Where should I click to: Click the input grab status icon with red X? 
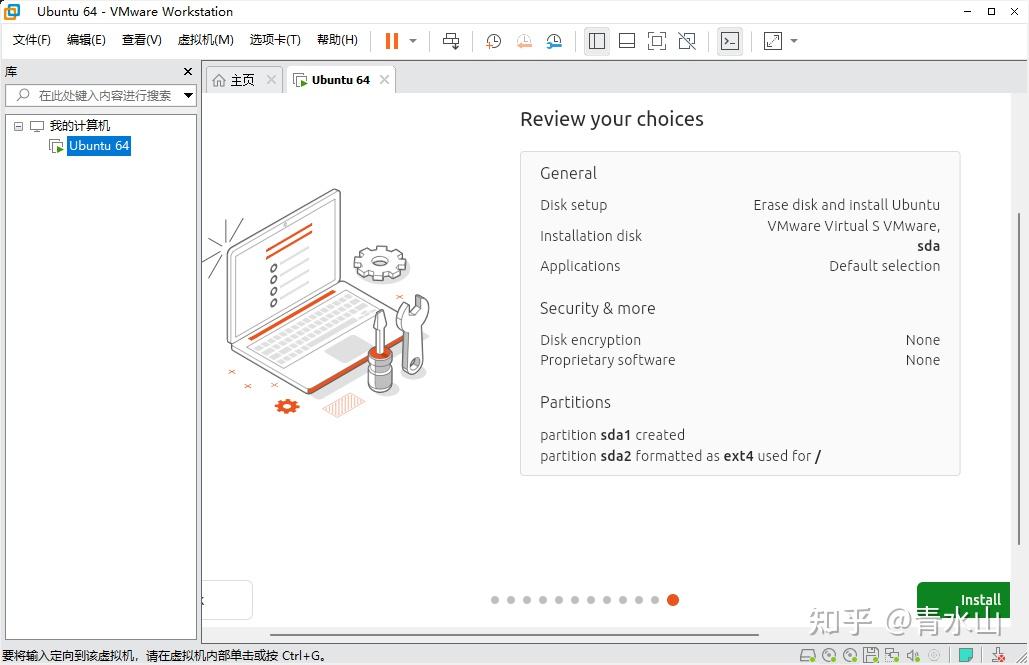pyautogui.click(x=998, y=654)
